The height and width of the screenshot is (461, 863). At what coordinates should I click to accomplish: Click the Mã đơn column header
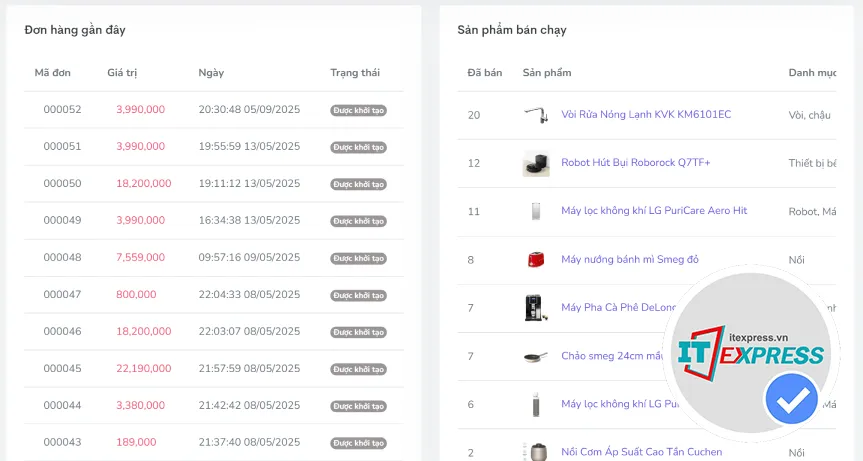point(52,73)
